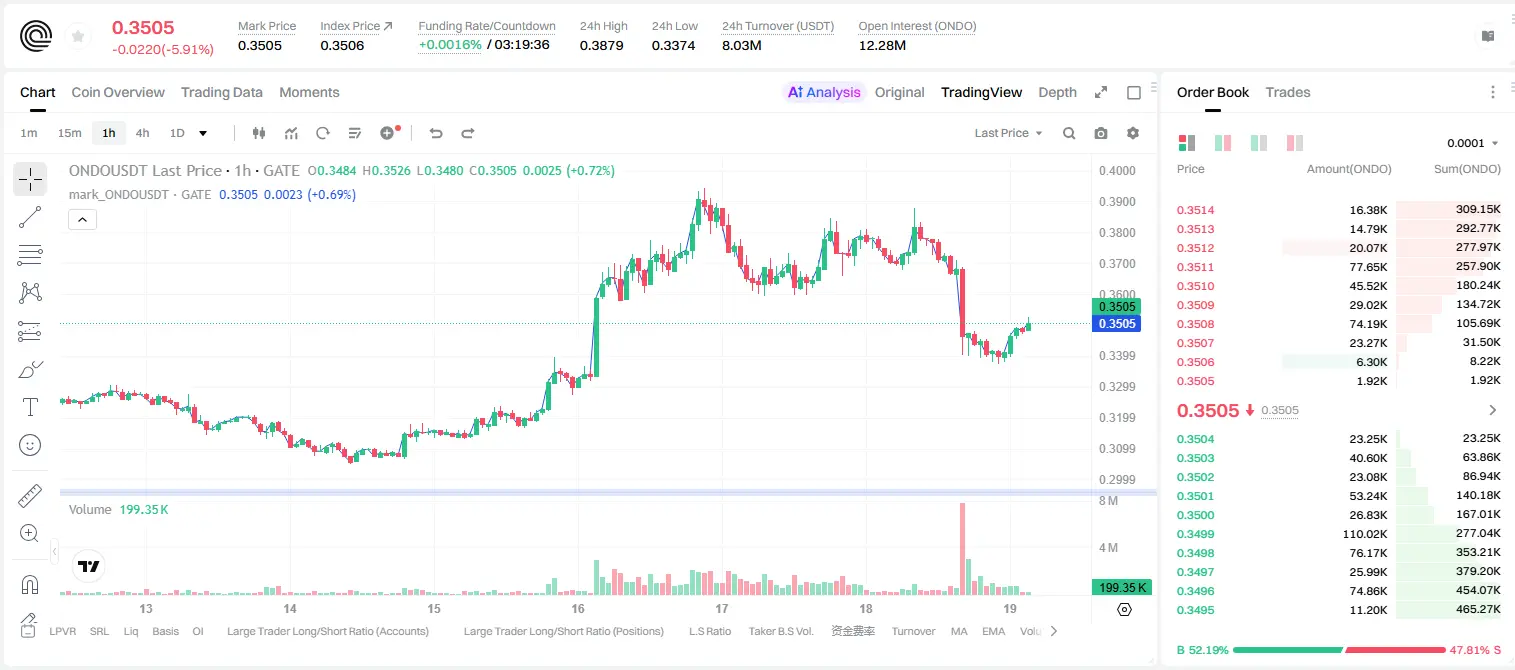Select the trend line drawing tool
Screen dimensions: 1515x670
click(30, 217)
